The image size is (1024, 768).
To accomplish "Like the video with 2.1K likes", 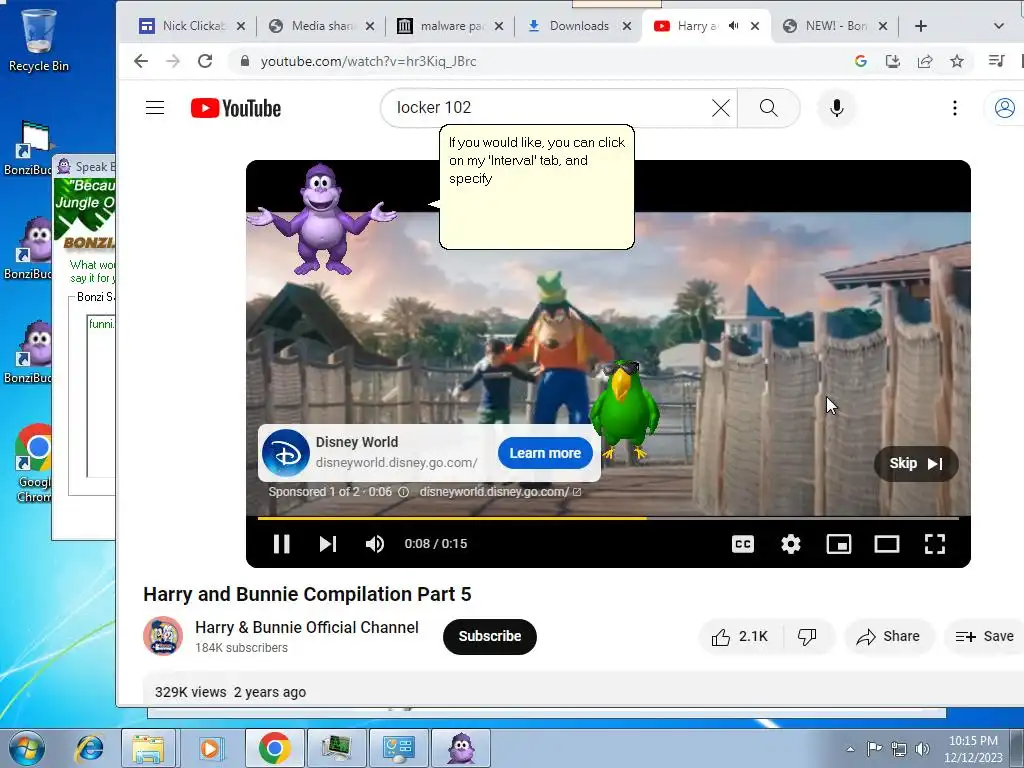I will click(741, 637).
